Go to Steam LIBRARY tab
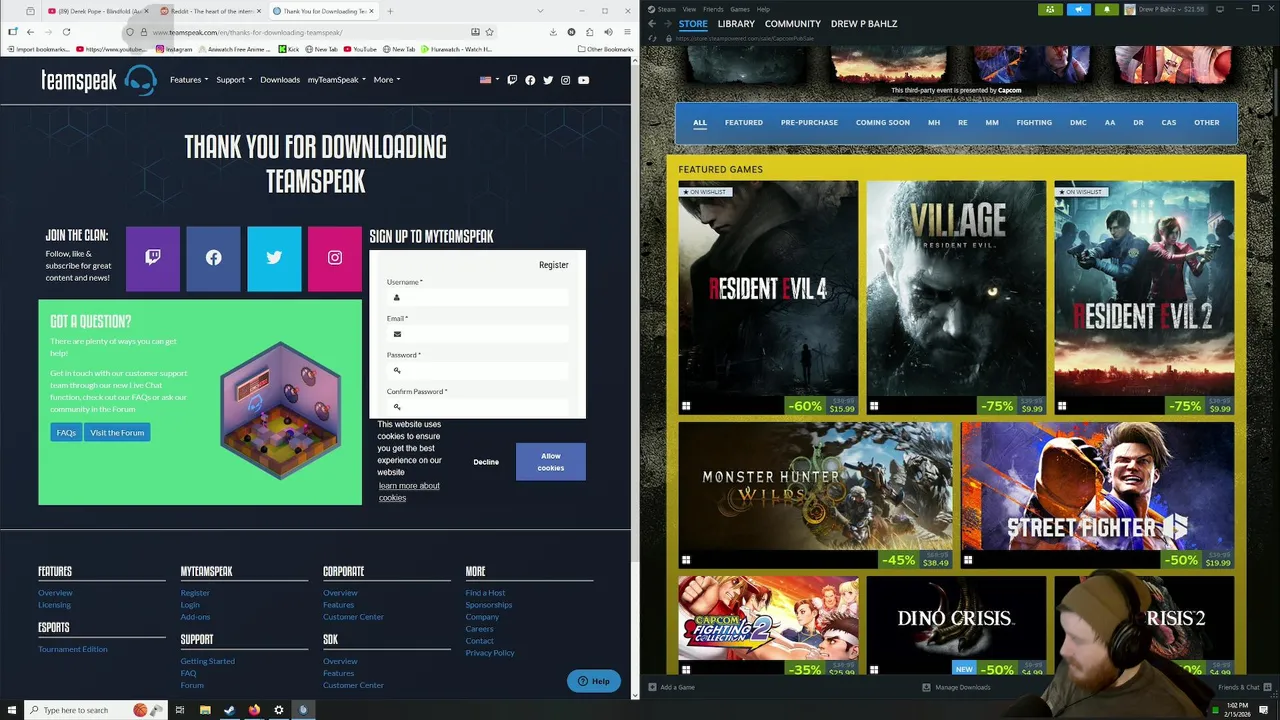Image resolution: width=1280 pixels, height=720 pixels. (736, 24)
